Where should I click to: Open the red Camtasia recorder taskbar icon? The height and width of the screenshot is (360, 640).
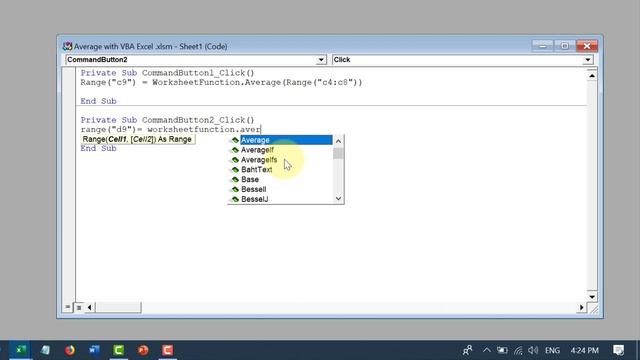(x=168, y=350)
